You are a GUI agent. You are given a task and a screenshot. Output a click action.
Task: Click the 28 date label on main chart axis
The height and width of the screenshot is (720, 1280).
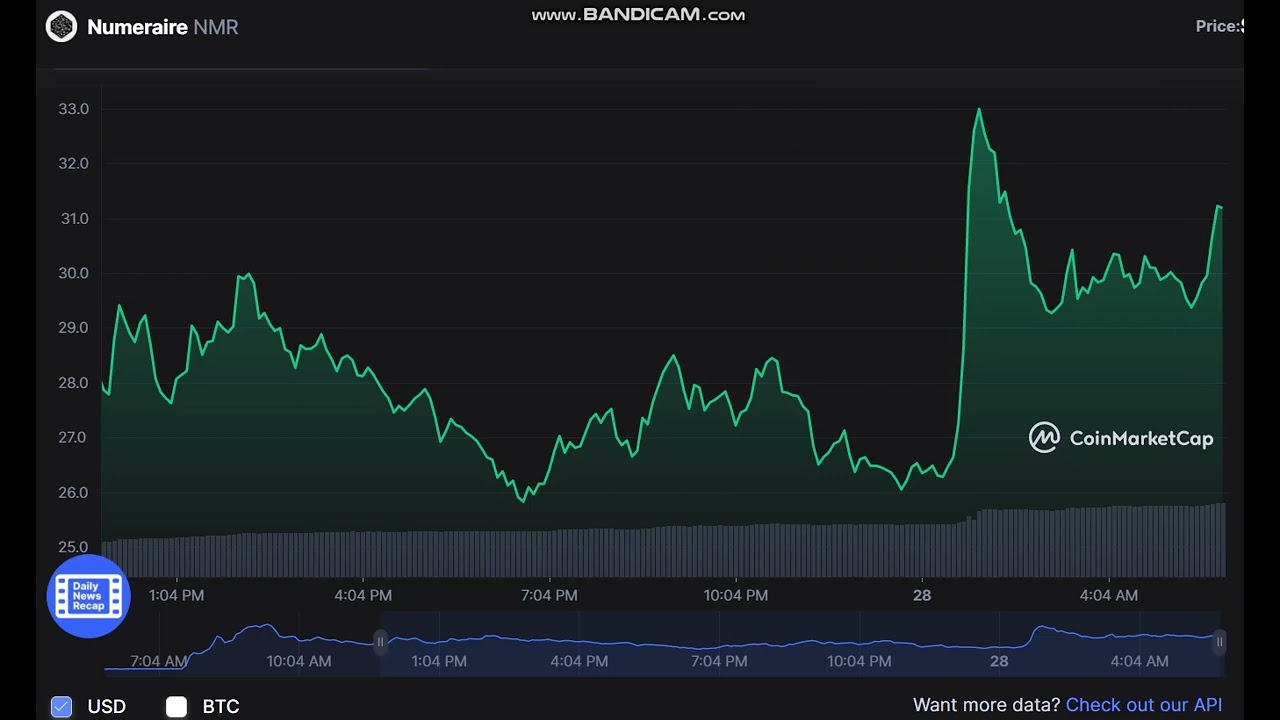(922, 595)
